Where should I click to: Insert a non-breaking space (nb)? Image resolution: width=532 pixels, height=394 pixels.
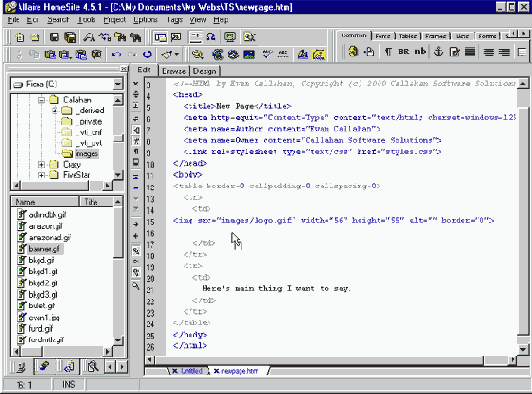pyautogui.click(x=420, y=51)
